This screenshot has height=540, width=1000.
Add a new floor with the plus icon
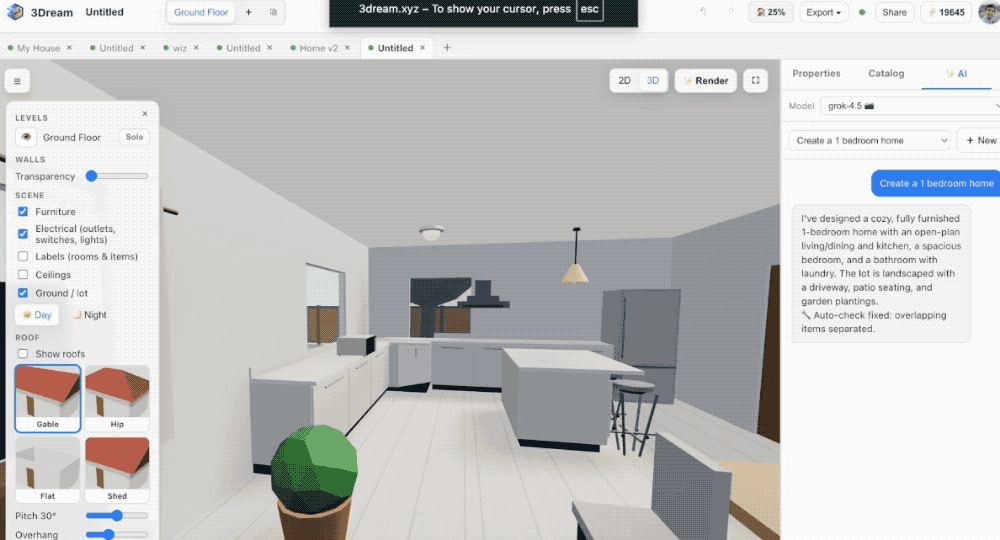(x=248, y=12)
